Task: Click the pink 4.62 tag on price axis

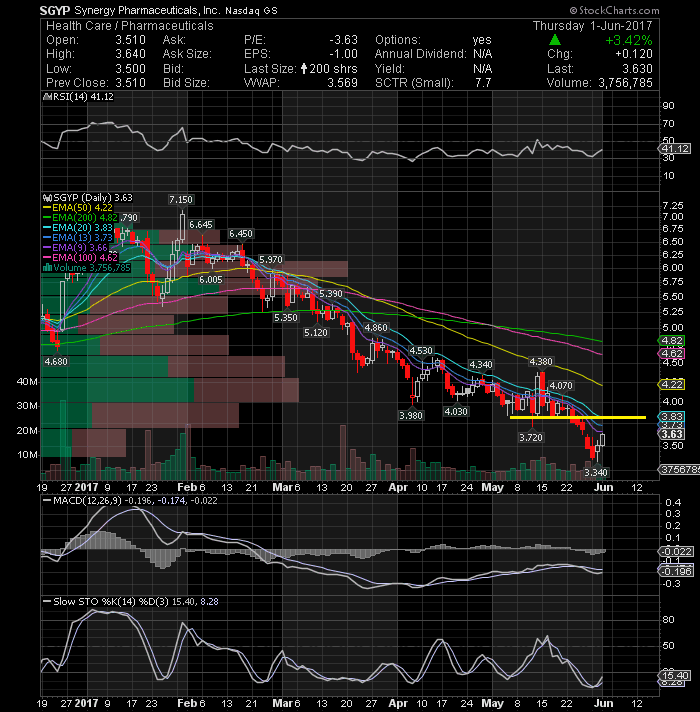Action: click(x=671, y=353)
